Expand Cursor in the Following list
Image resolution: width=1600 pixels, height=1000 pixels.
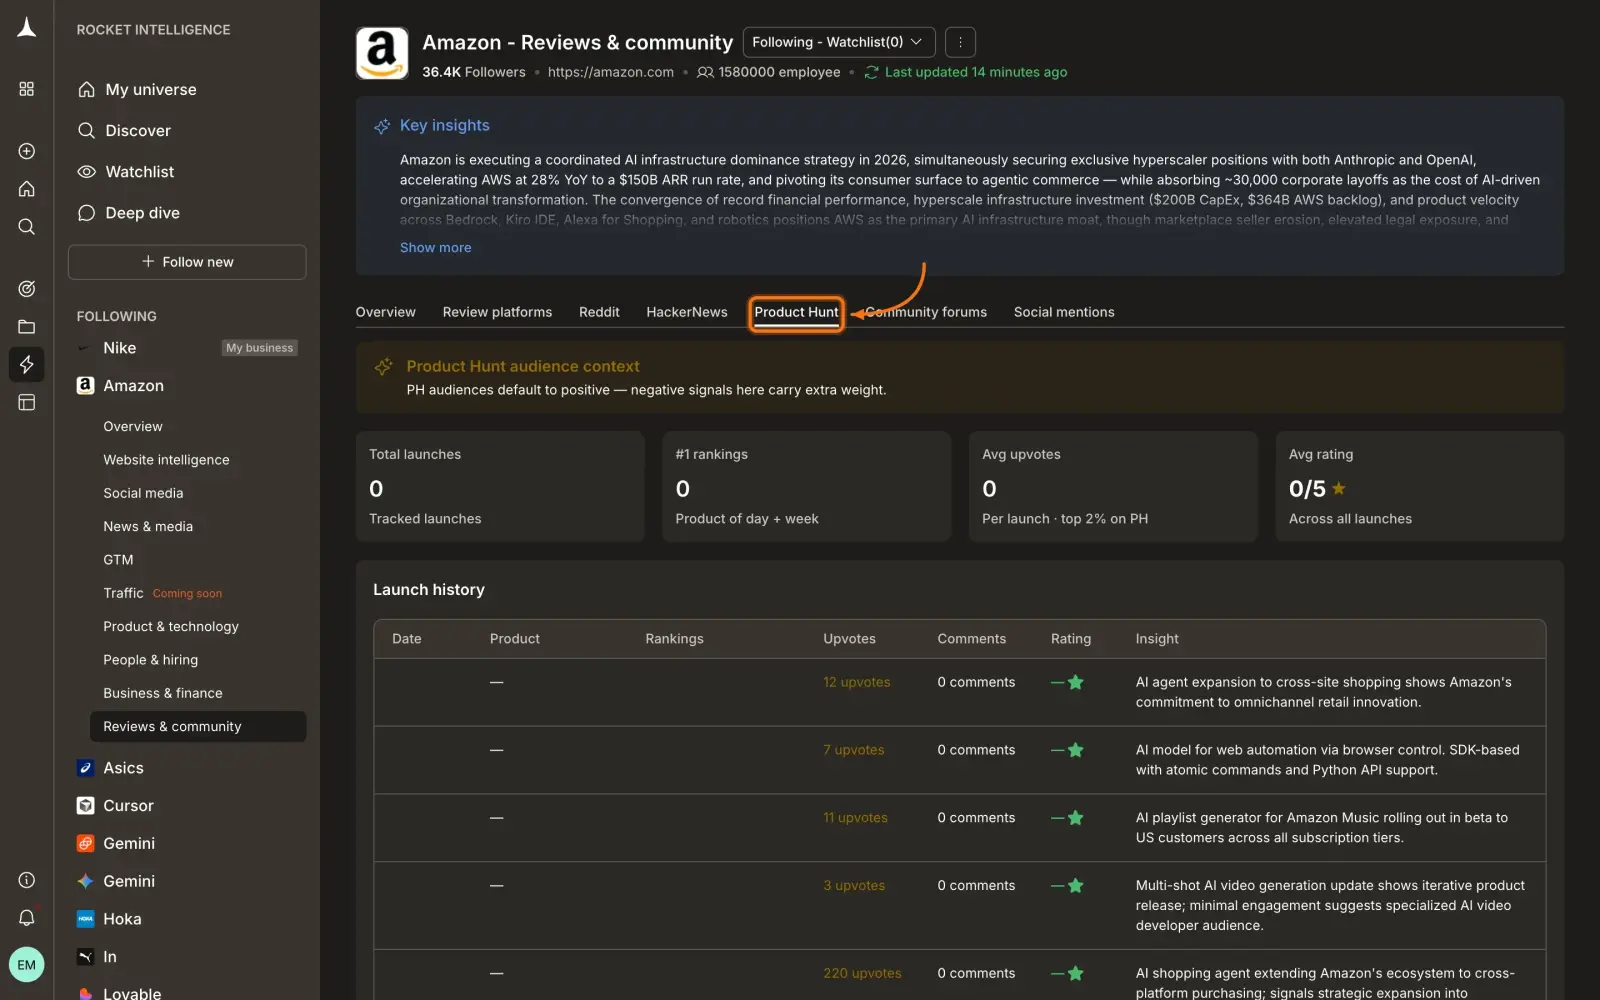pos(128,806)
